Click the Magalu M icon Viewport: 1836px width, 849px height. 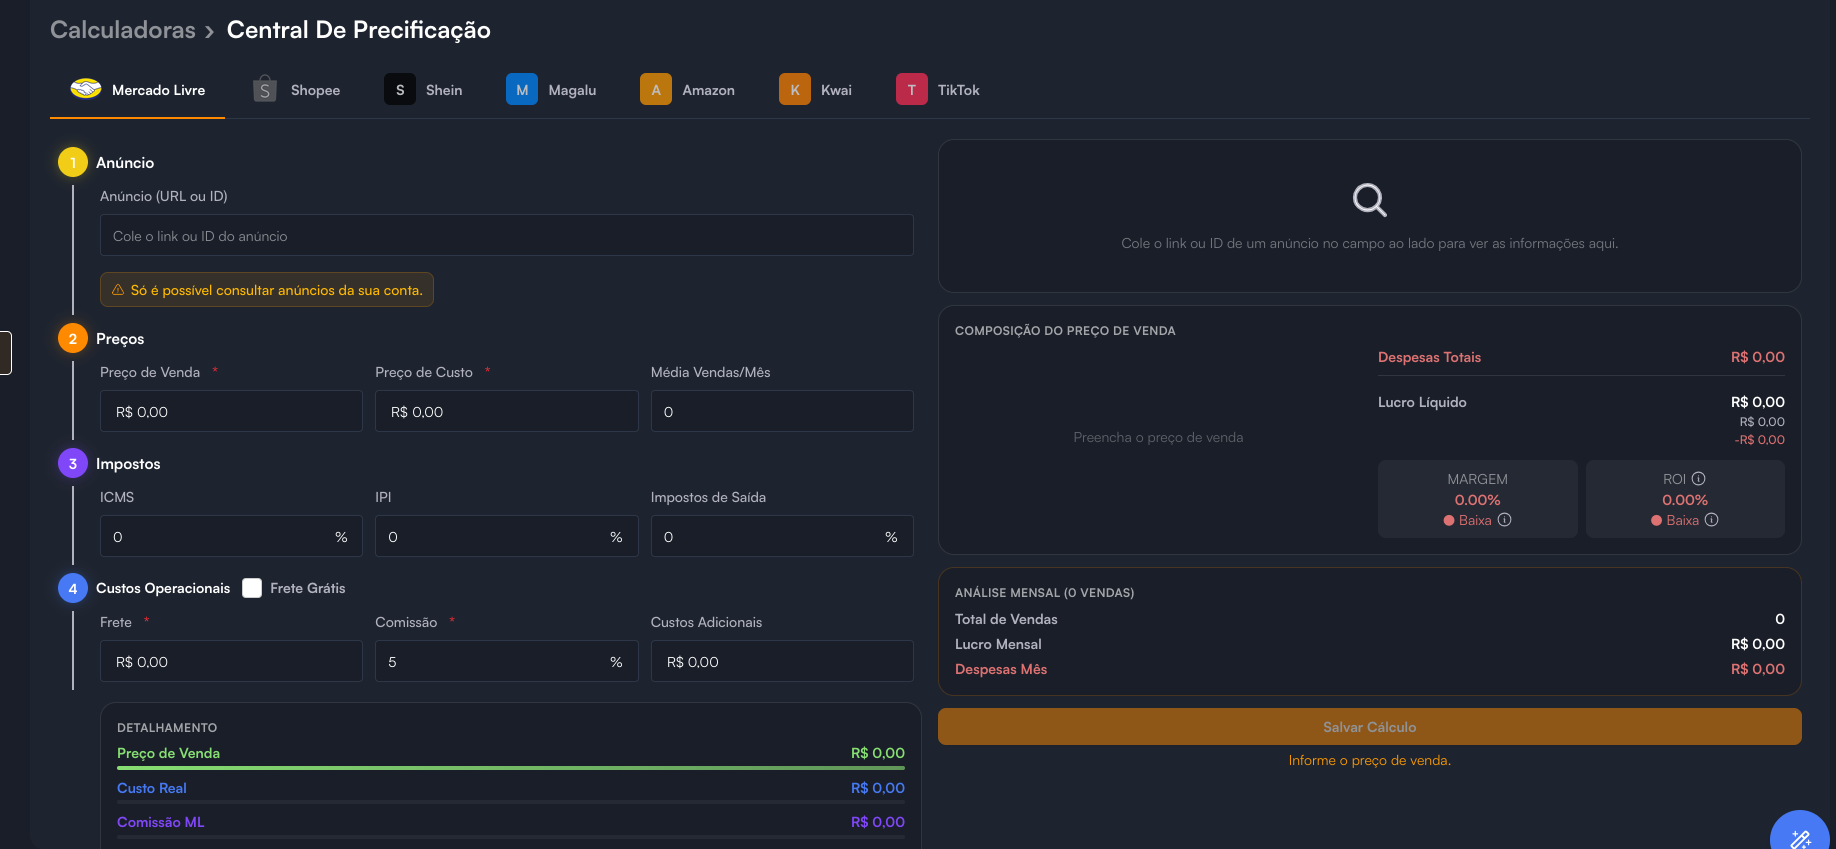click(522, 89)
